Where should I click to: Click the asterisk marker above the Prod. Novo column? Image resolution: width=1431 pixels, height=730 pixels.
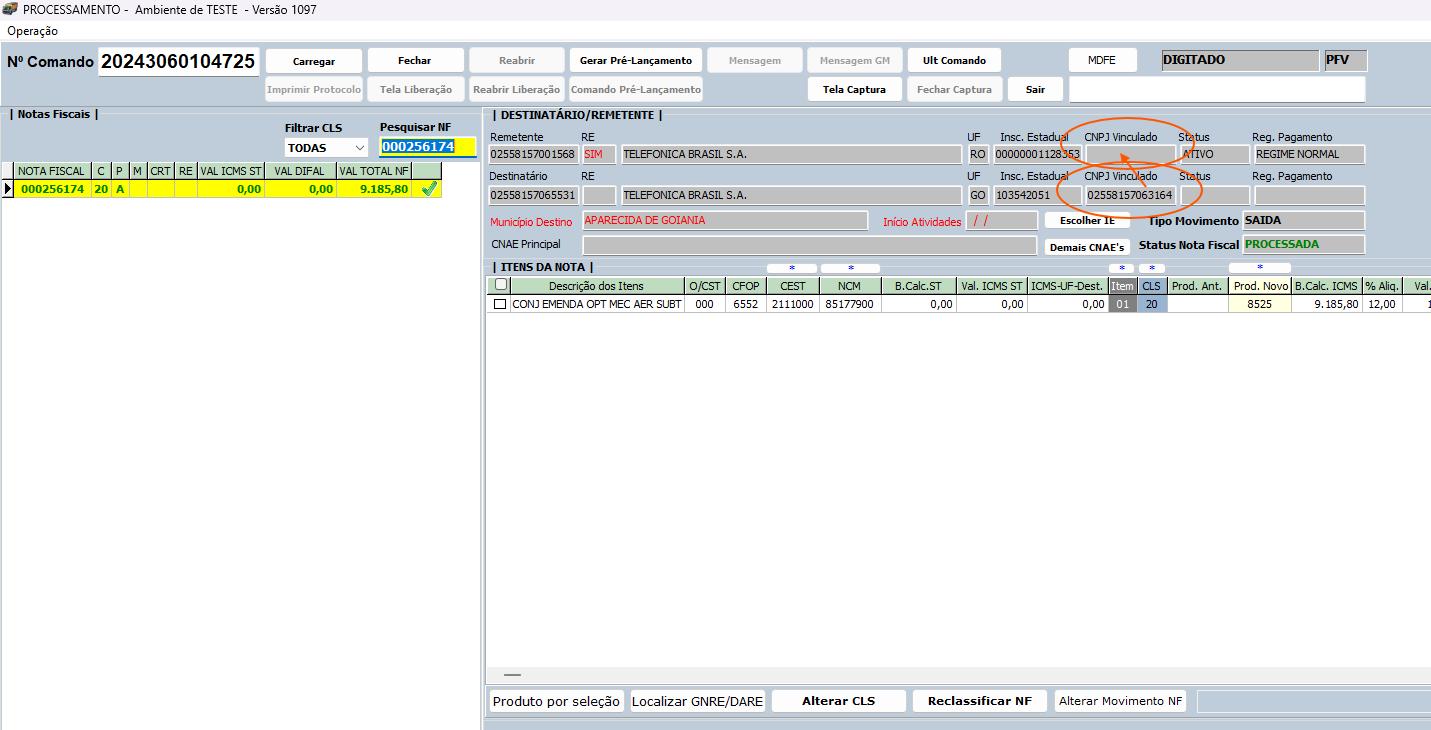click(1259, 268)
